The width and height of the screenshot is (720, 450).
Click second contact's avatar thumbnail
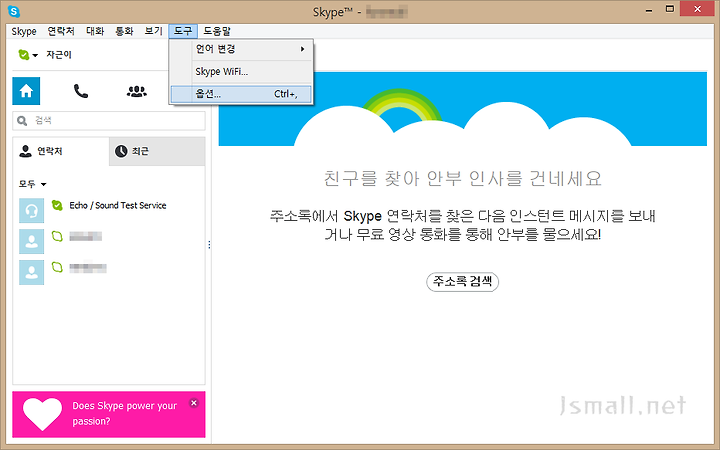pos(32,242)
